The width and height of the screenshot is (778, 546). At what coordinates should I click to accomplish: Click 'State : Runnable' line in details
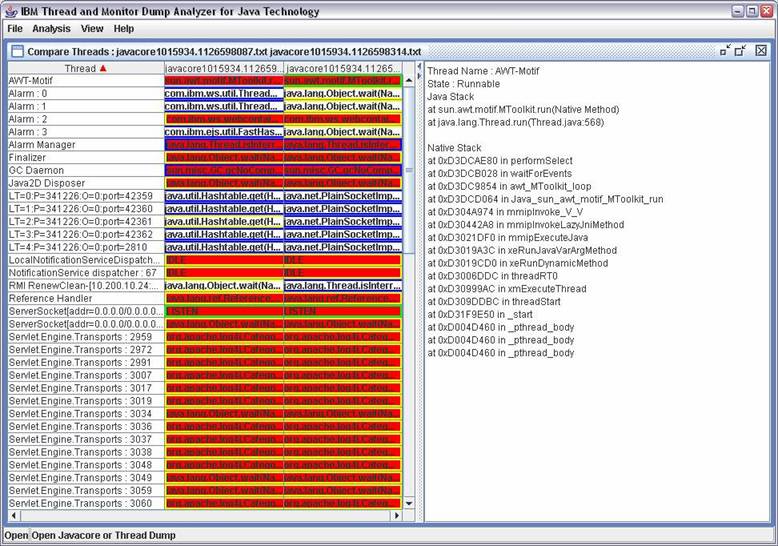(463, 84)
